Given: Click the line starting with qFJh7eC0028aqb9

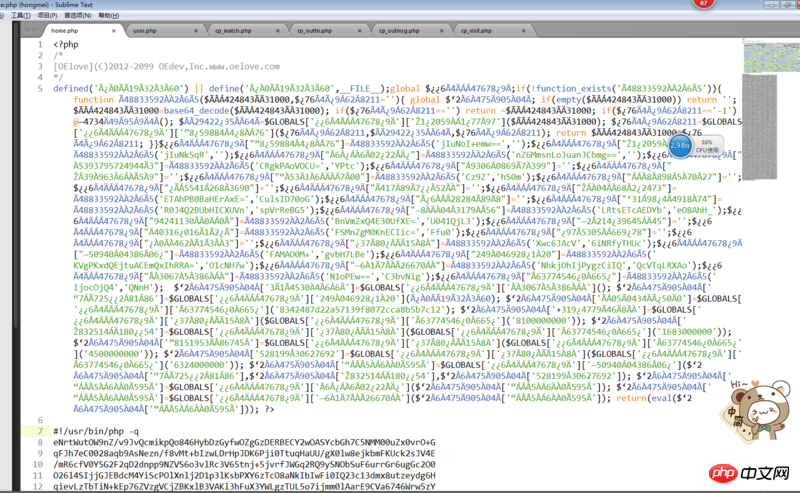Looking at the screenshot, I should [244, 453].
